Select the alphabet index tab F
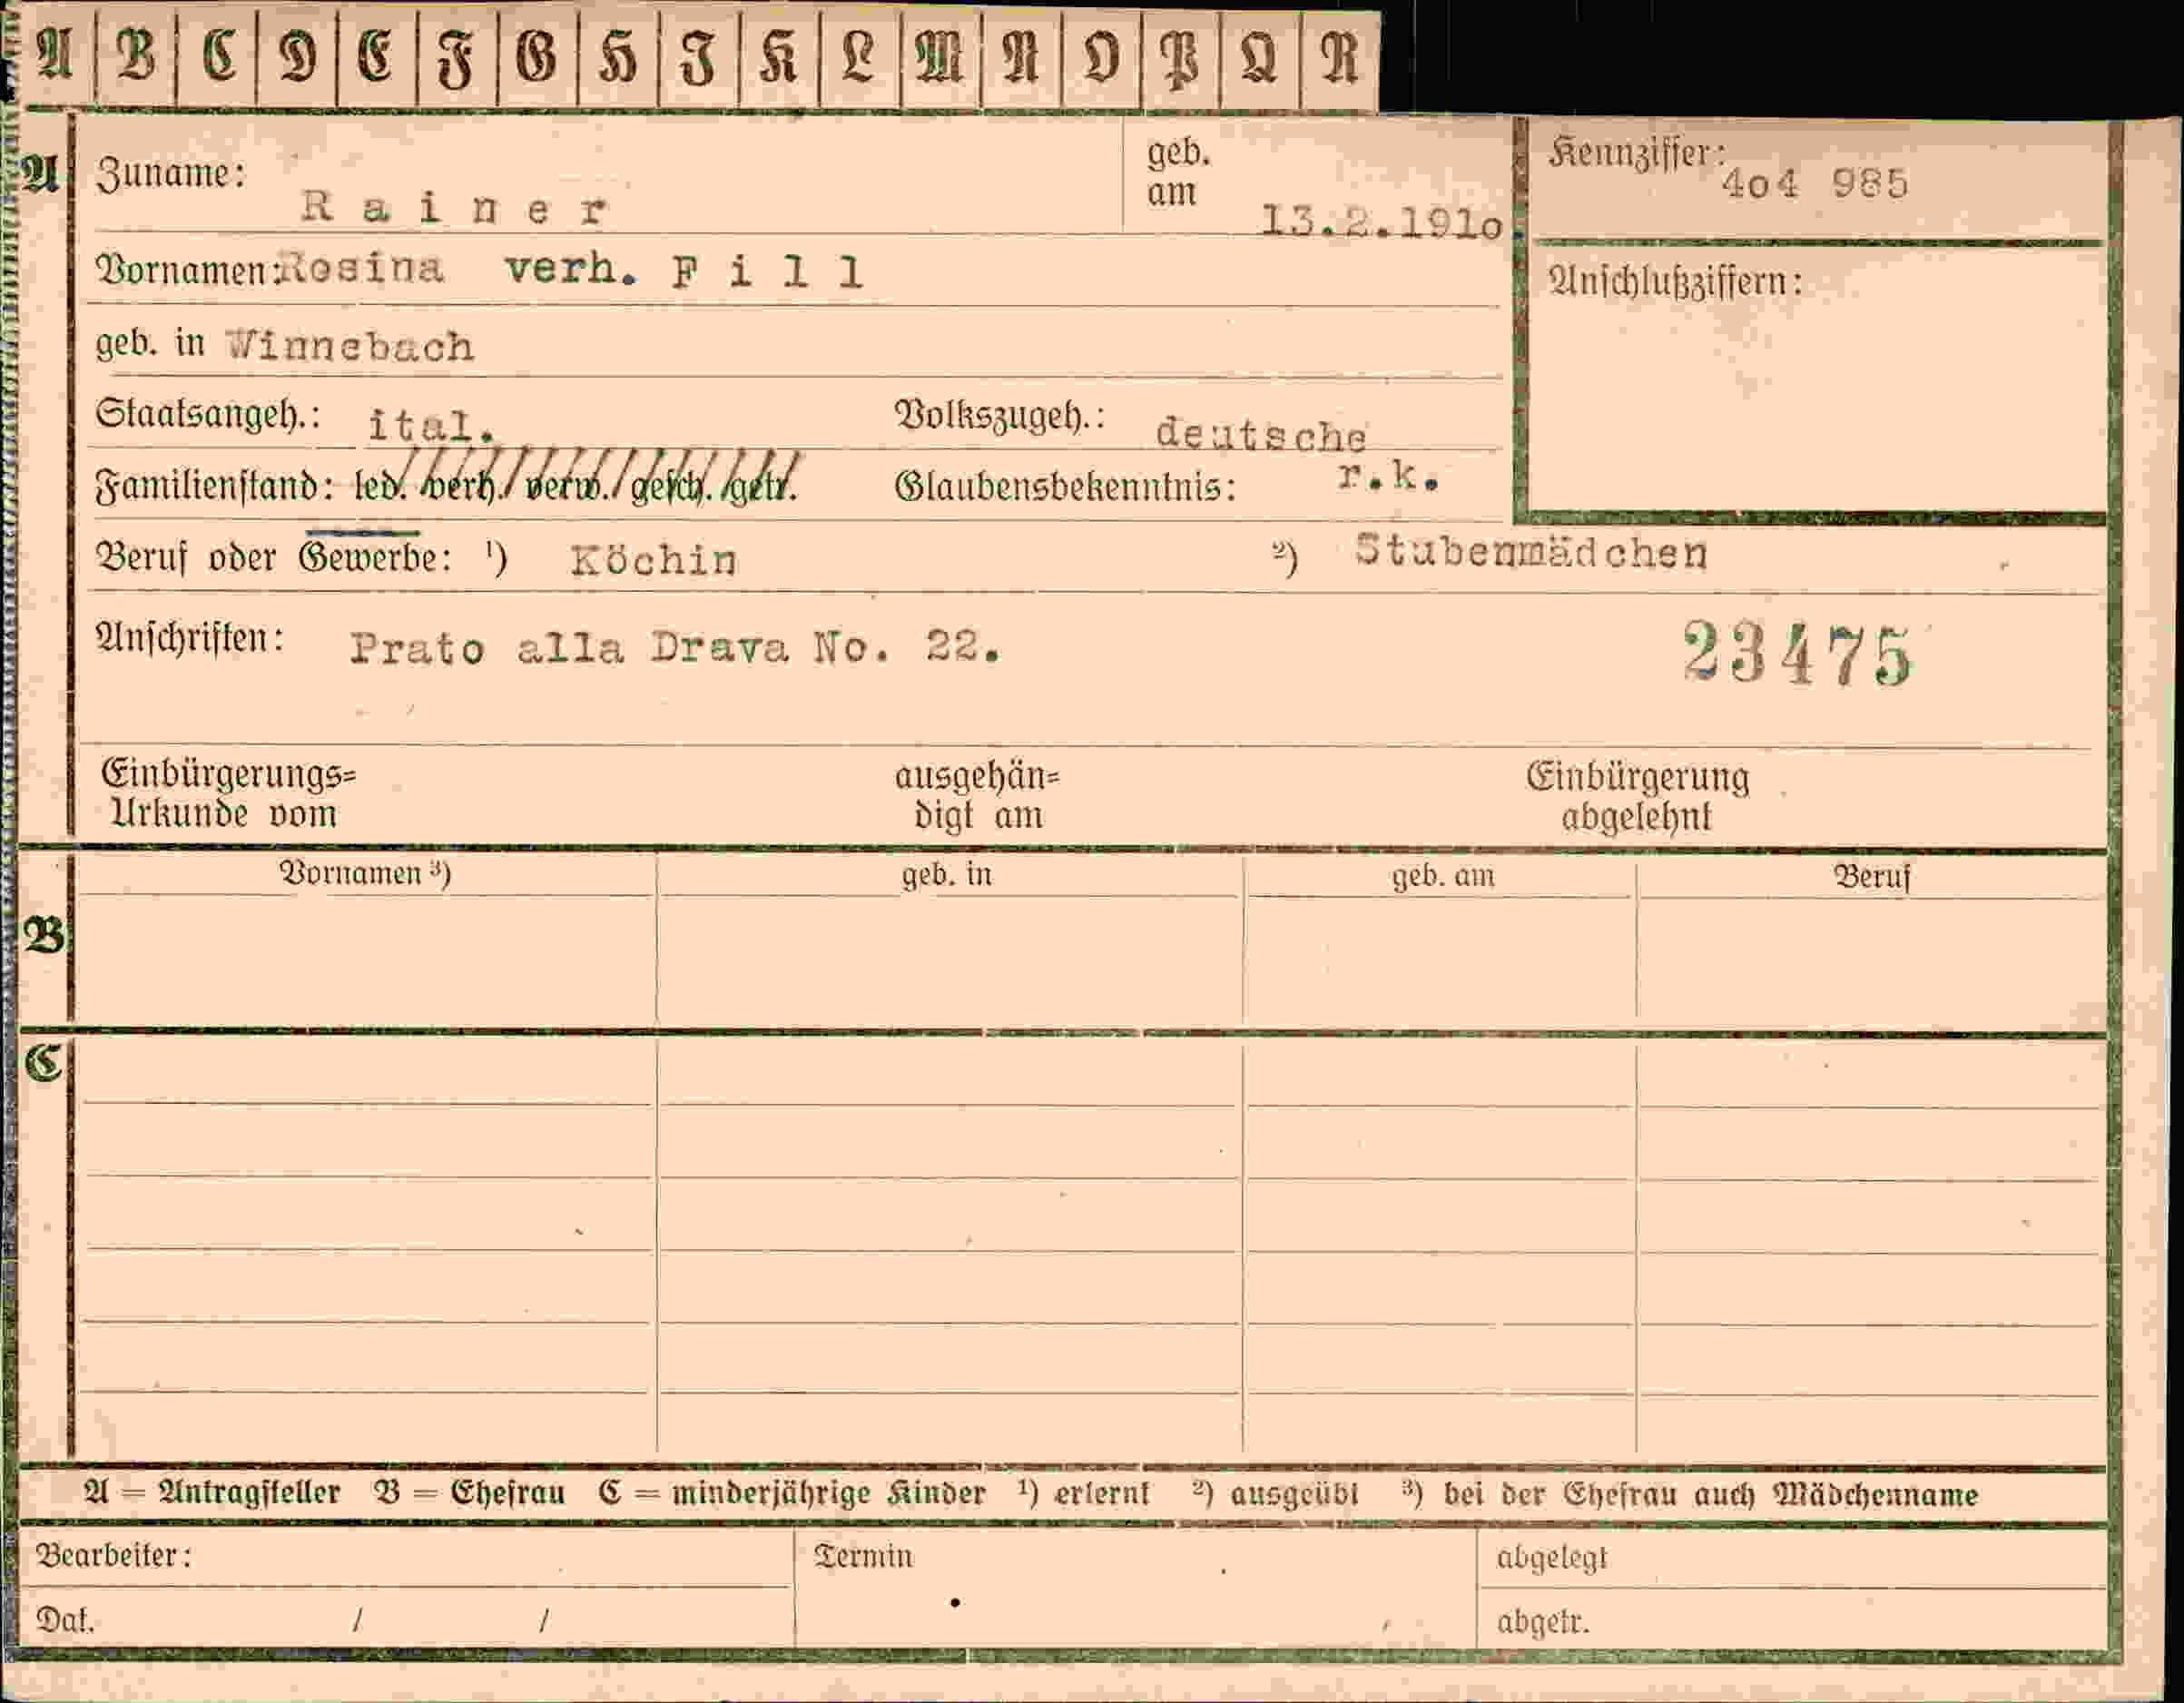This screenshot has width=2184, height=1703. point(457,57)
